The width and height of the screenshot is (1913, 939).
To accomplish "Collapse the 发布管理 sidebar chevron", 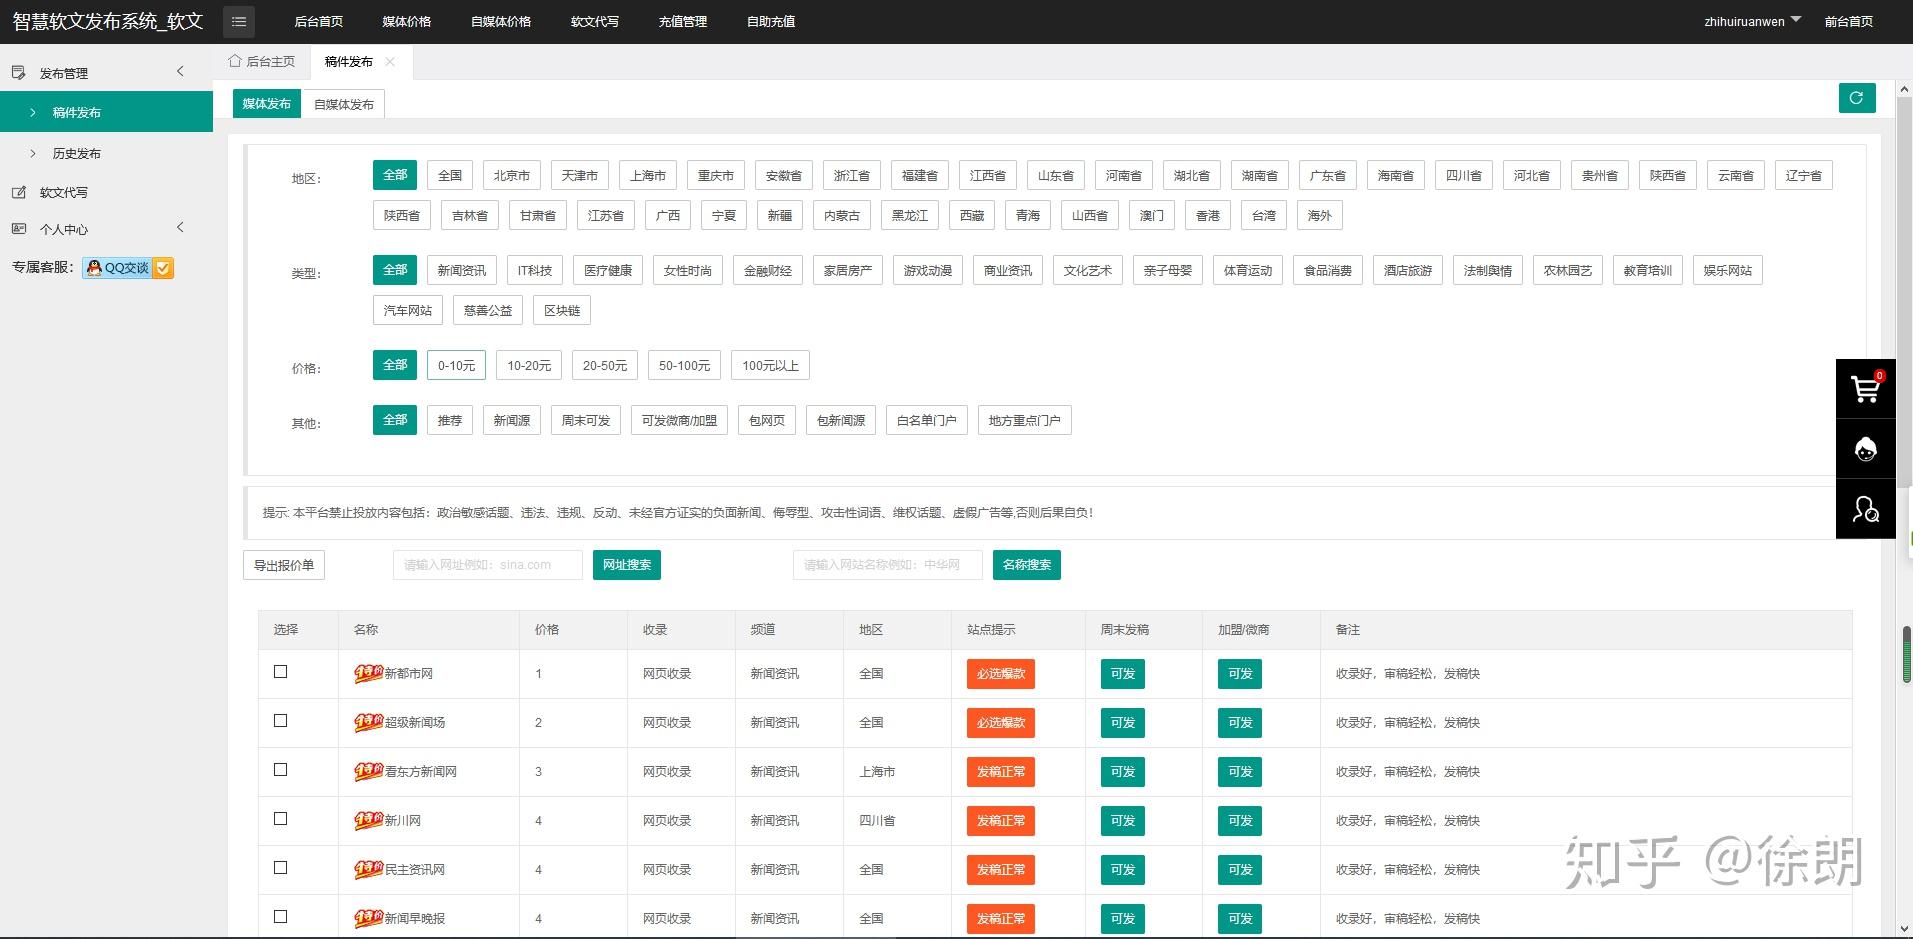I will pos(180,71).
